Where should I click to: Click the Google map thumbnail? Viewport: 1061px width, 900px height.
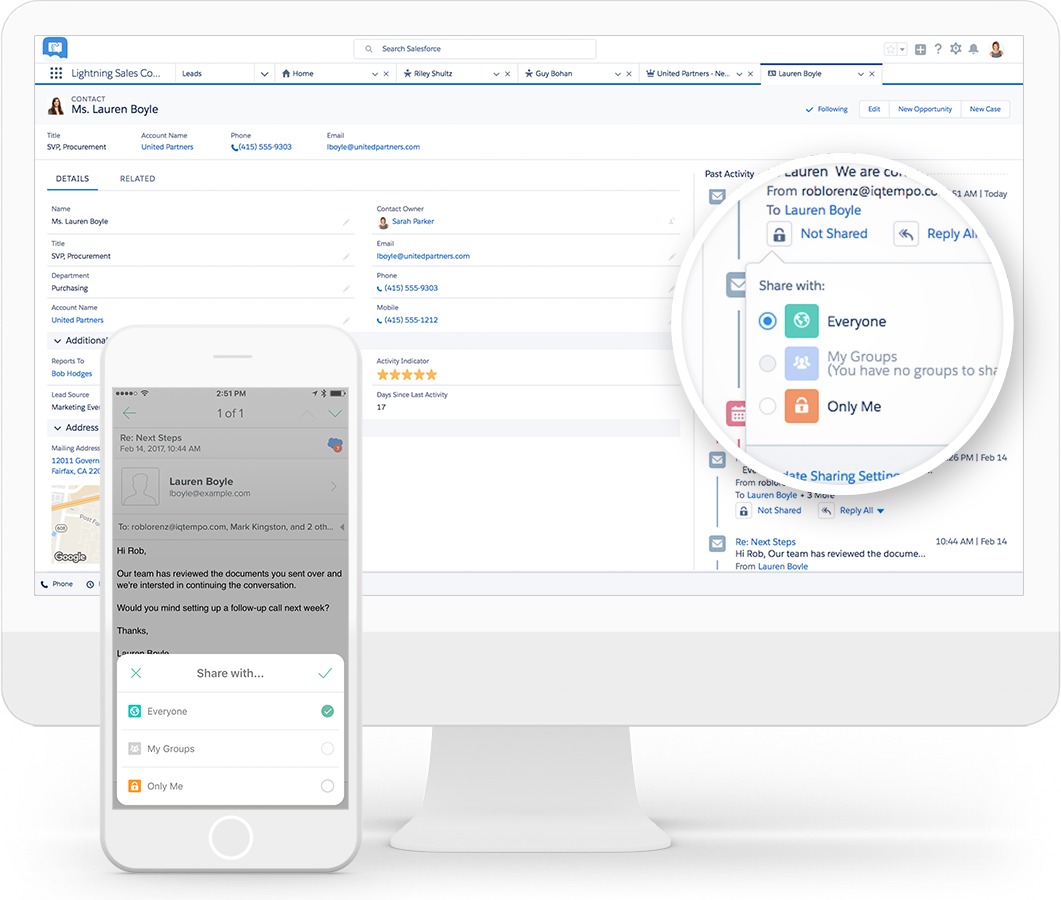(76, 524)
